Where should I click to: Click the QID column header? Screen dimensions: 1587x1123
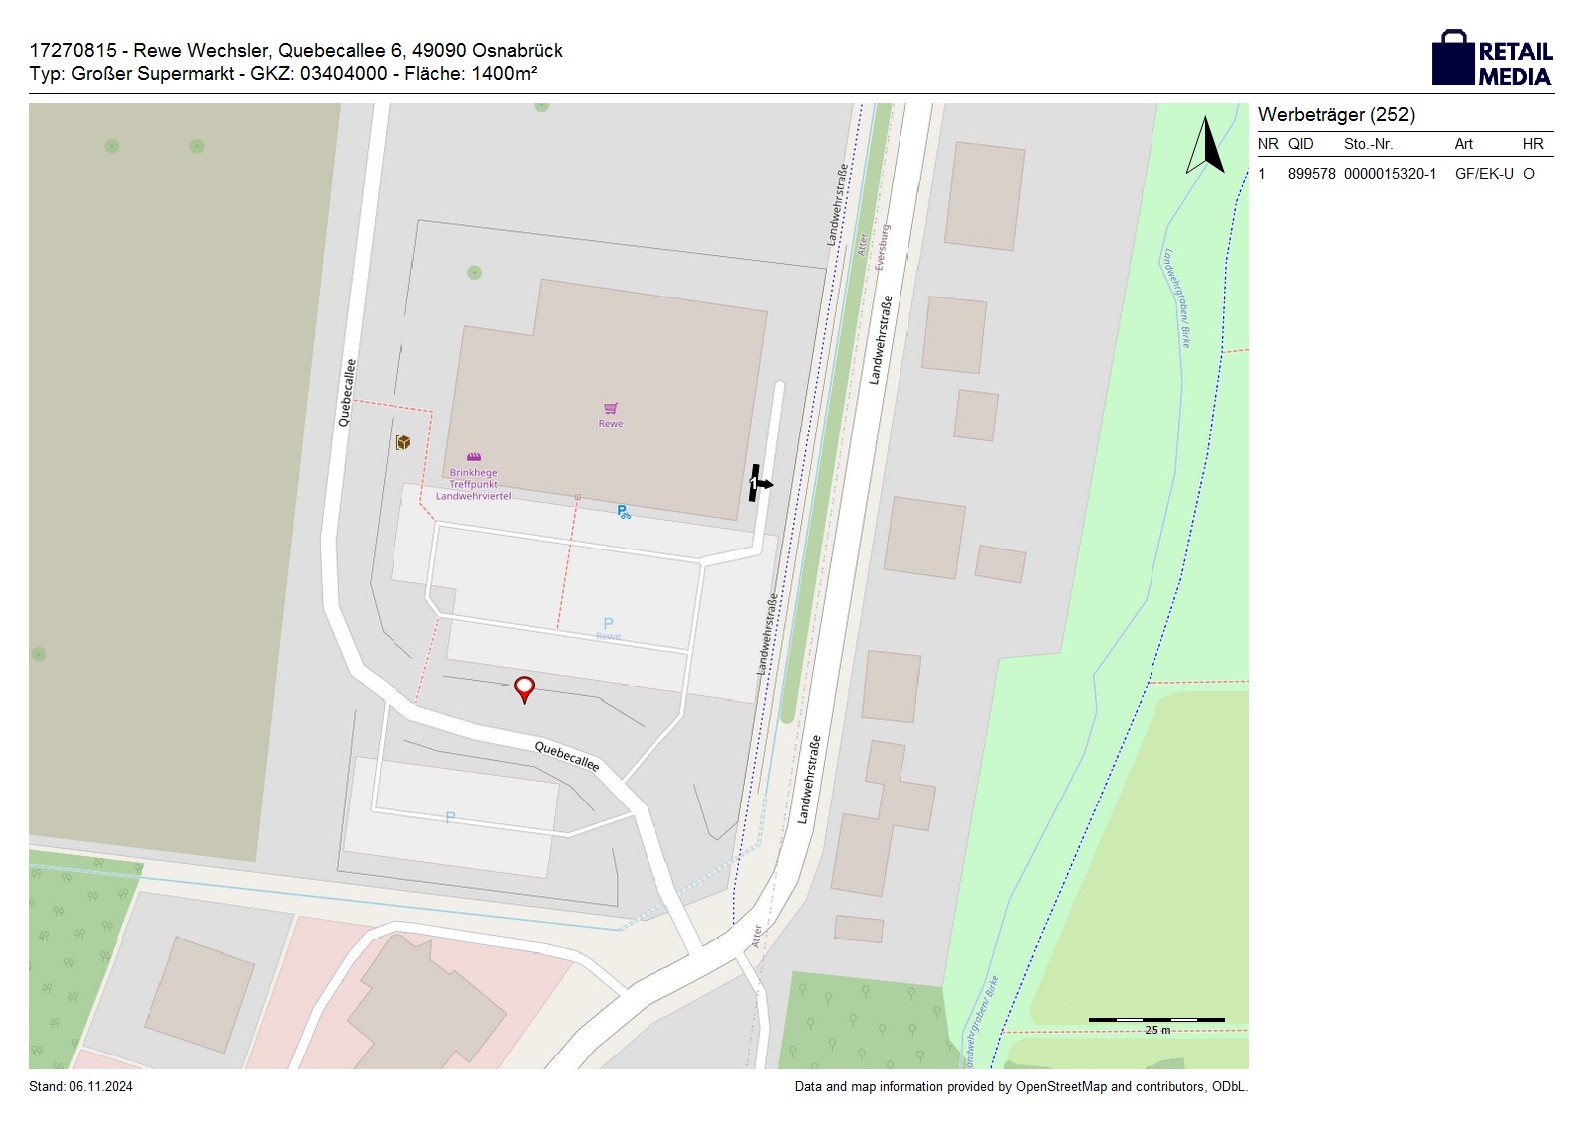pyautogui.click(x=1300, y=144)
